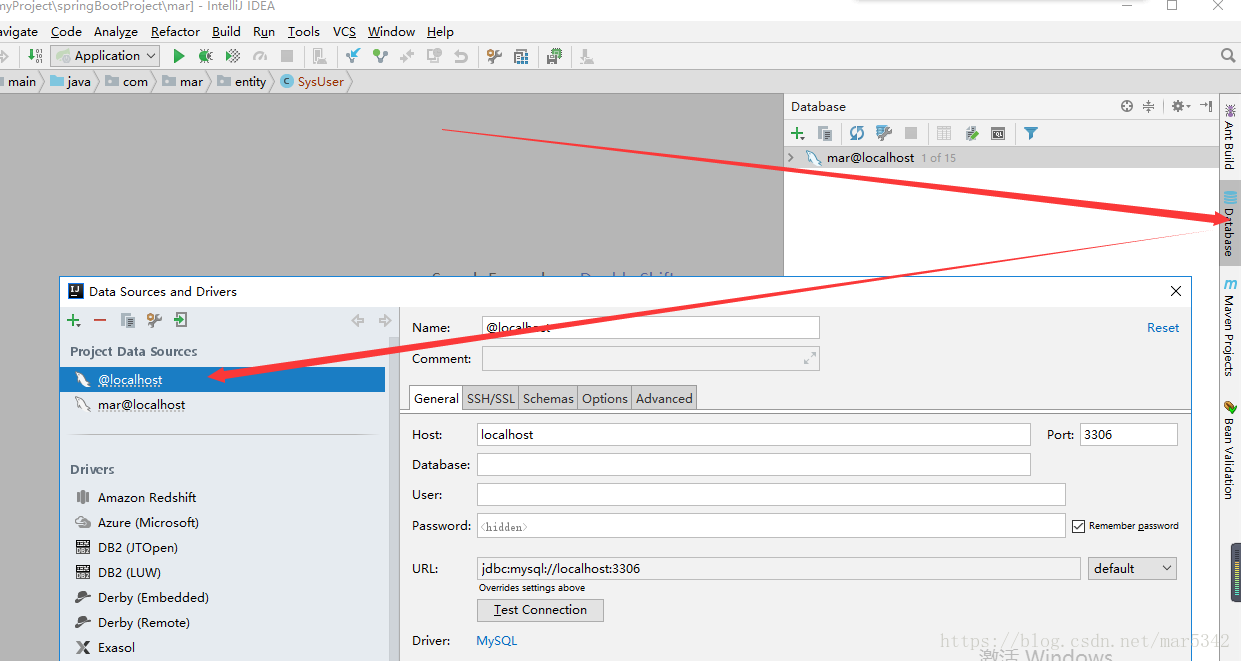Image resolution: width=1241 pixels, height=661 pixels.
Task: Remove selected data source with minus icon
Action: [100, 320]
